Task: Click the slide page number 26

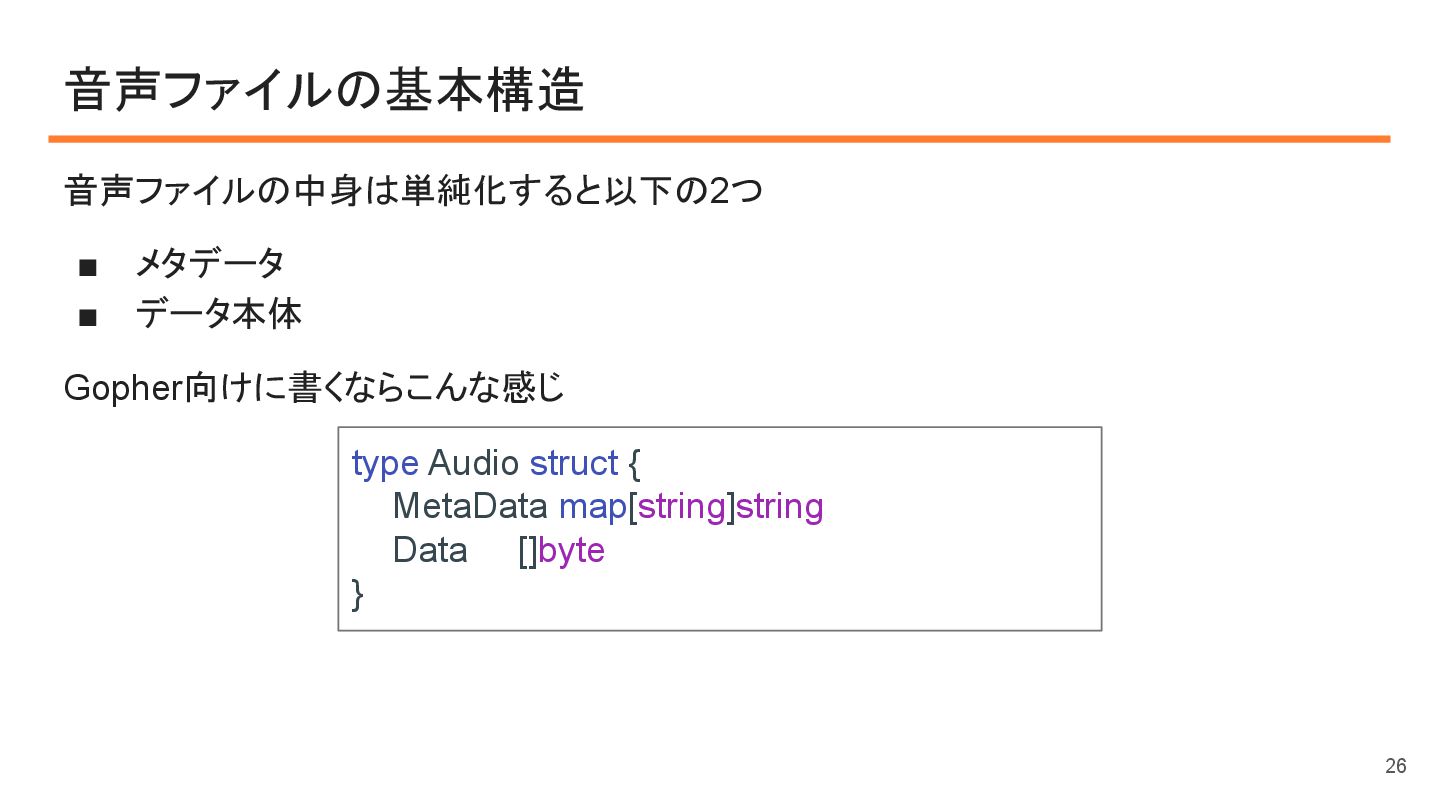Action: pos(1395,766)
